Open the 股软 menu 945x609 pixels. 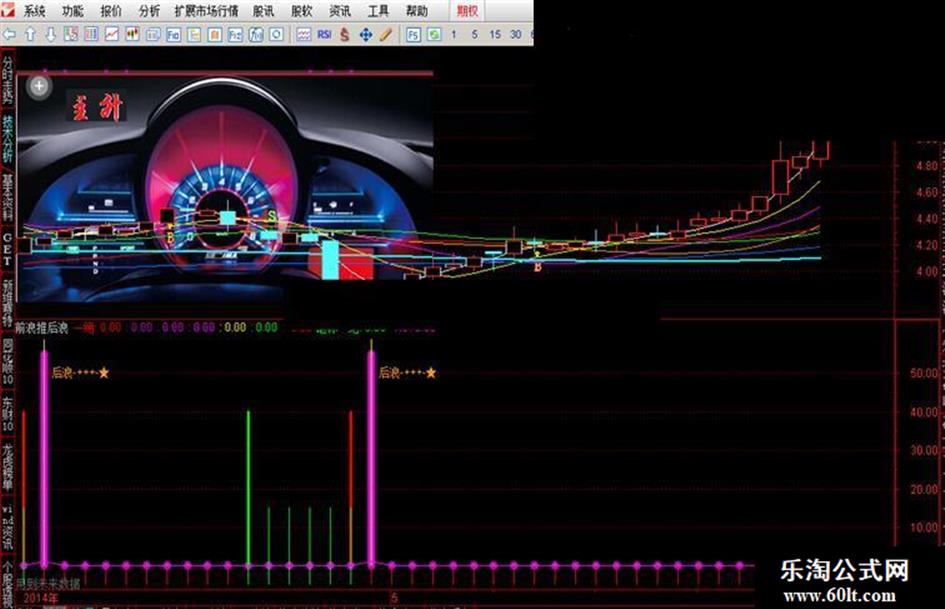[x=301, y=11]
